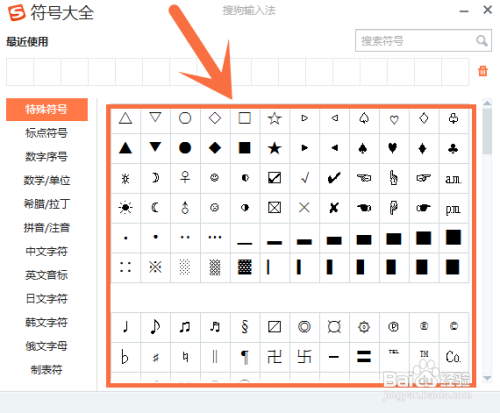500x413 pixels.
Task: Insert the quarter note symbol
Action: pyautogui.click(x=125, y=327)
